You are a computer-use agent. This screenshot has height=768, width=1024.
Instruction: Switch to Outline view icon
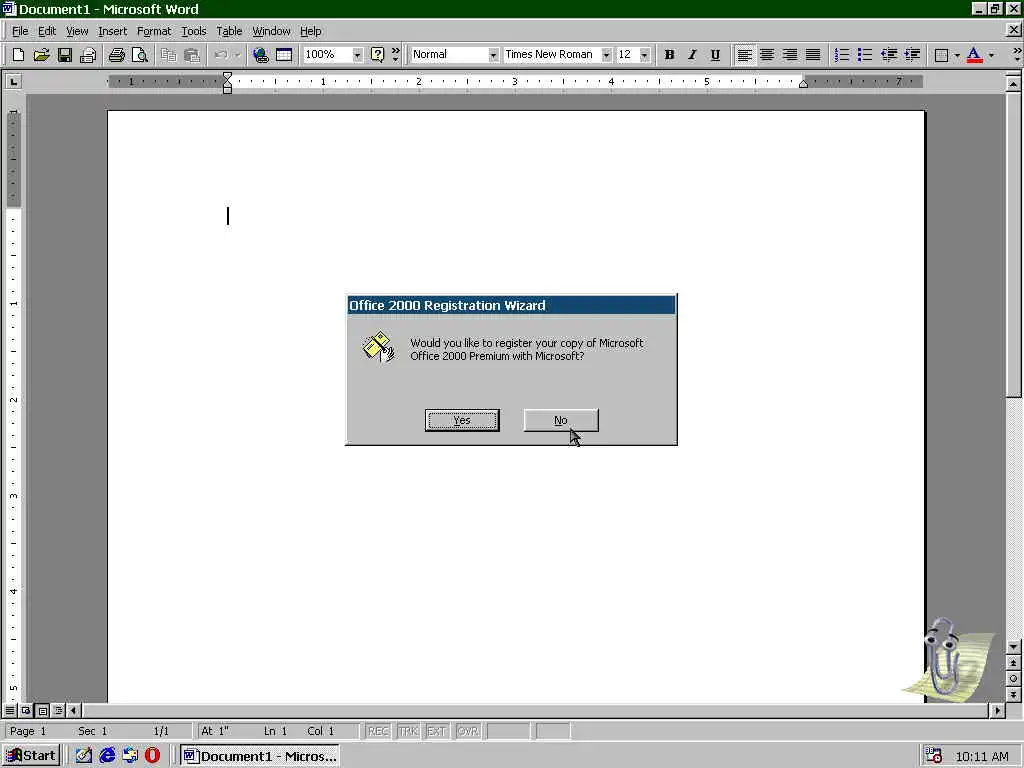[x=58, y=710]
